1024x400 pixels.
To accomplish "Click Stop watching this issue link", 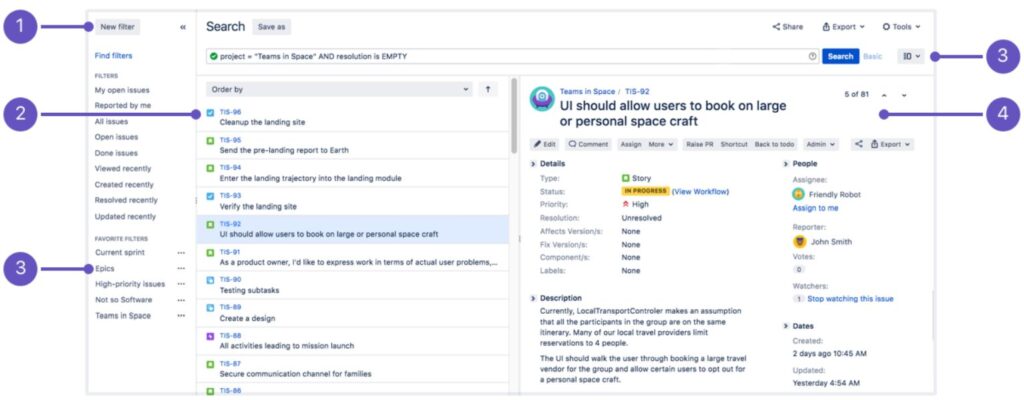I will 850,299.
